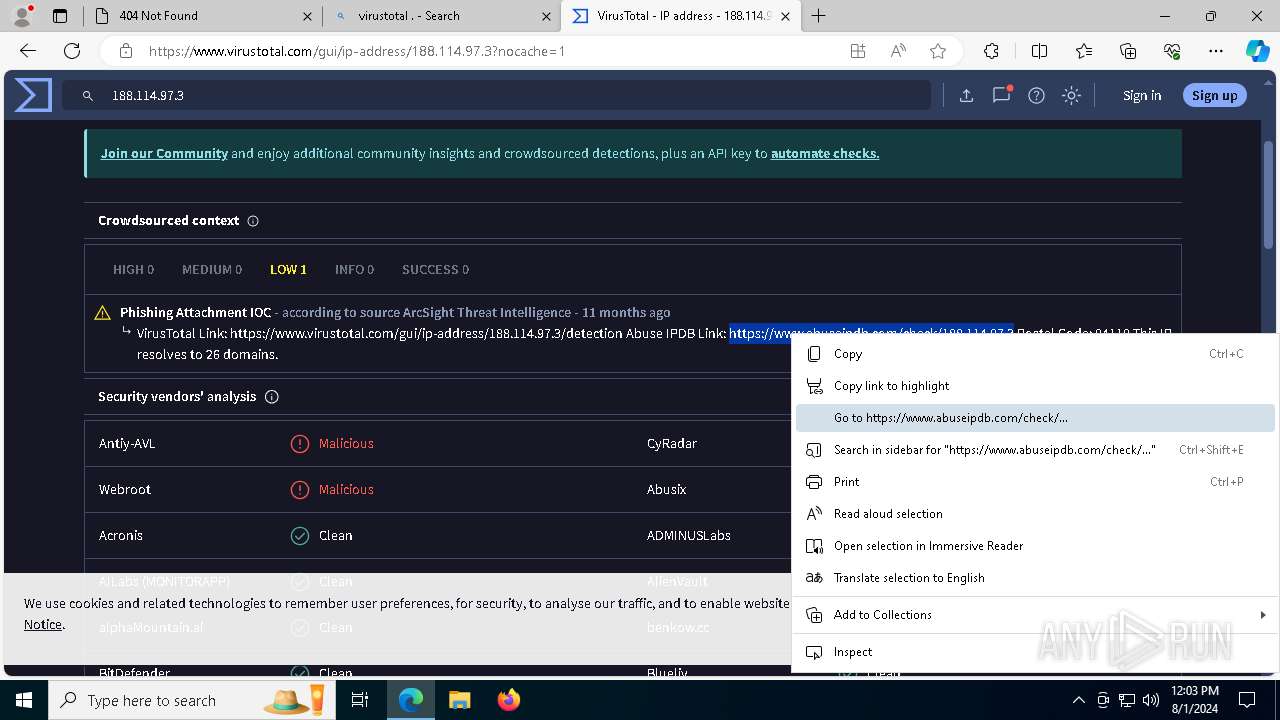
Task: Add page to favorites star icon
Action: pos(938,51)
